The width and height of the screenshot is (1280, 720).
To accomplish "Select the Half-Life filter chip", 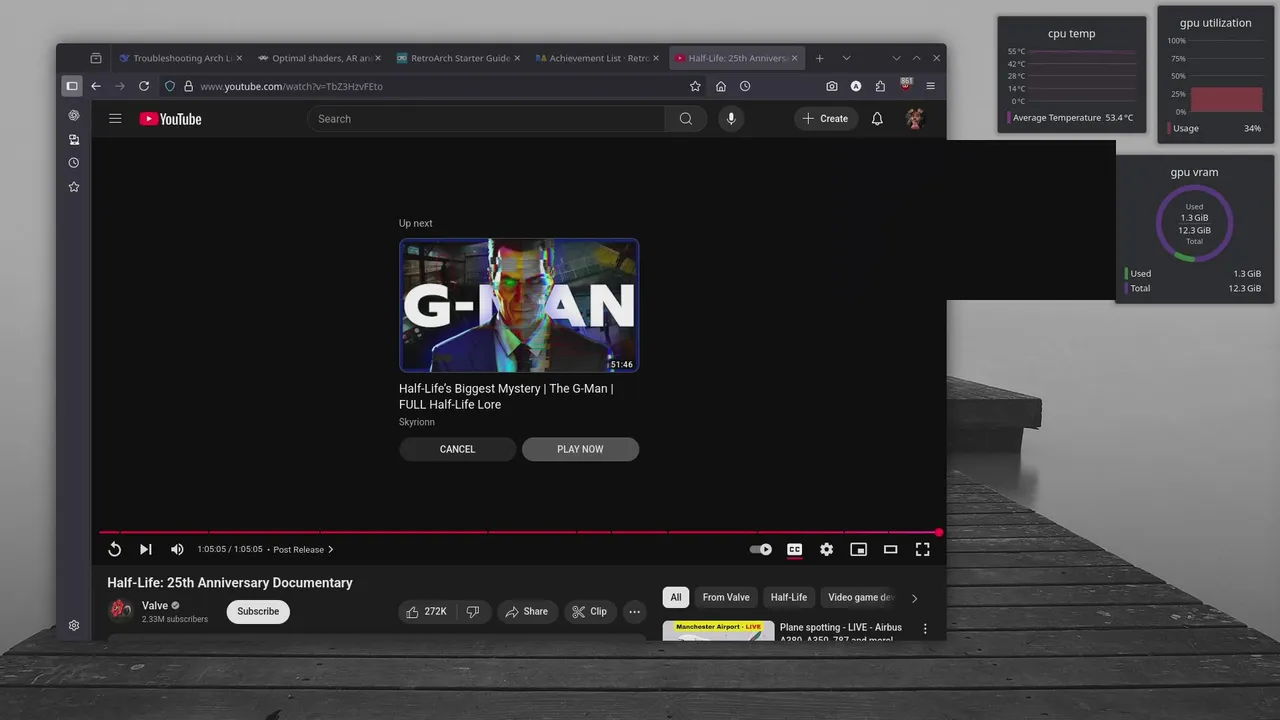I will pyautogui.click(x=789, y=597).
